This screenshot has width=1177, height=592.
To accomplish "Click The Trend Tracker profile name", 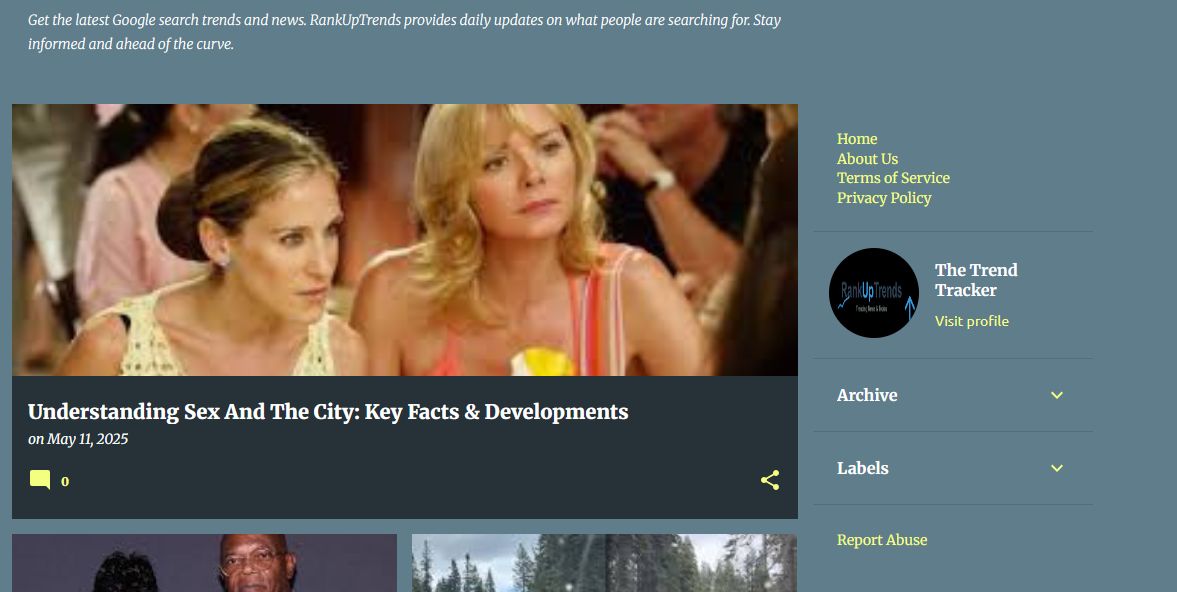I will pyautogui.click(x=976, y=280).
